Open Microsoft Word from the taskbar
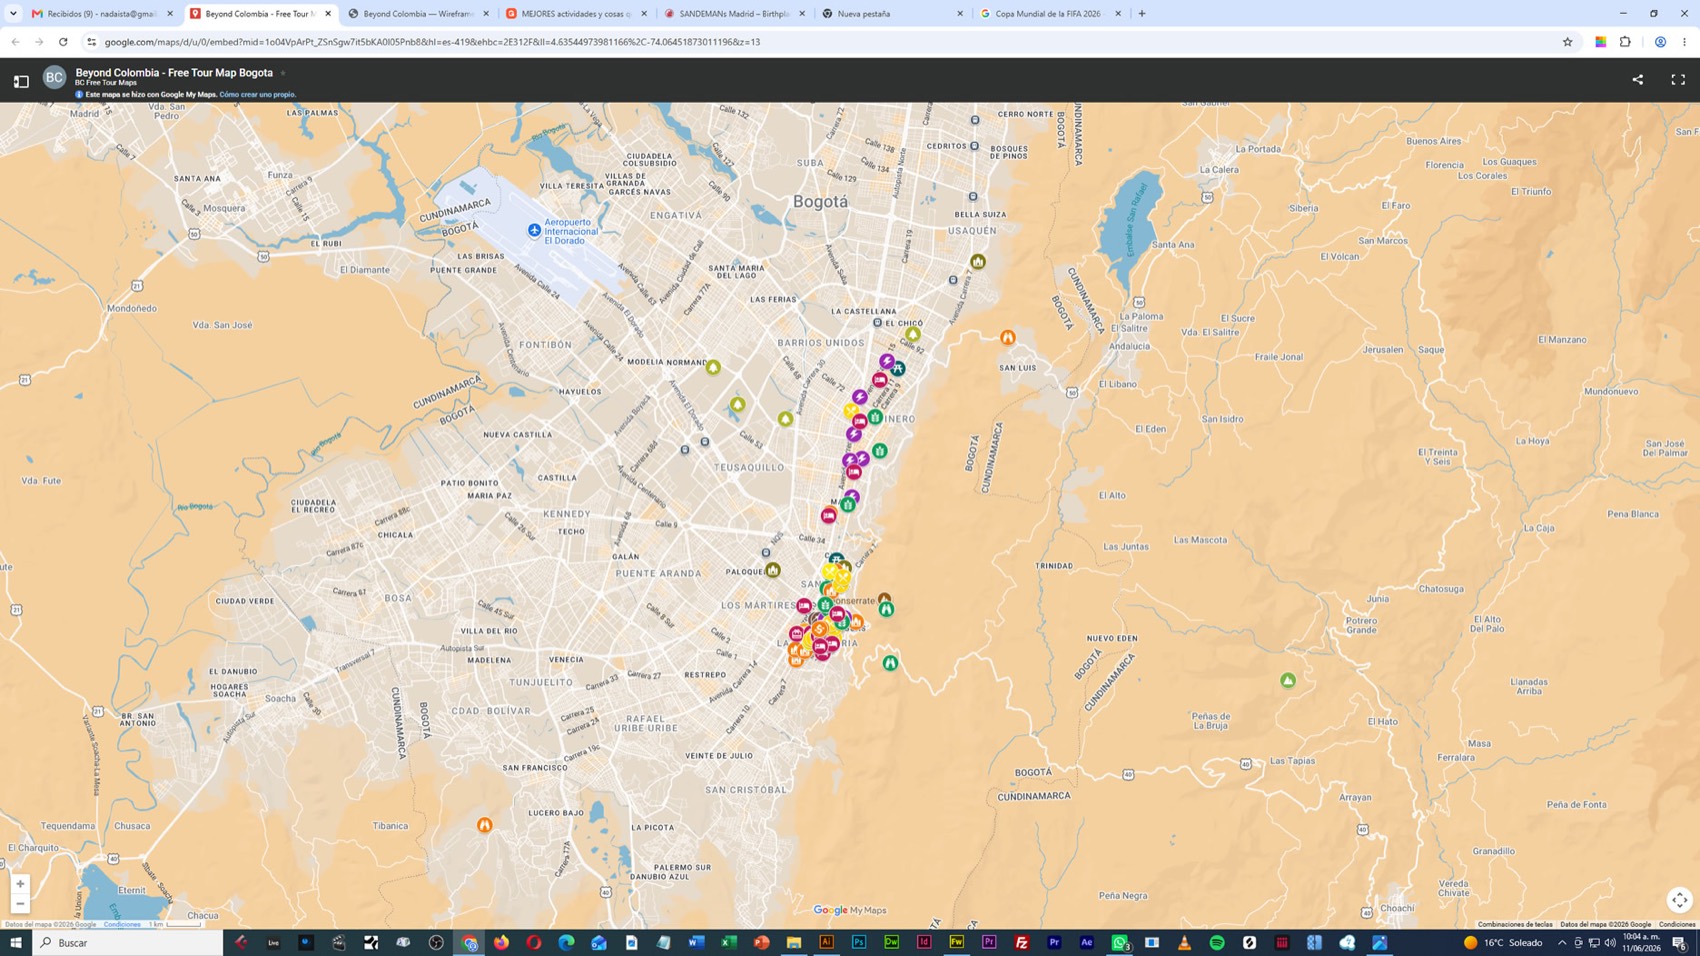The width and height of the screenshot is (1700, 956). (696, 943)
